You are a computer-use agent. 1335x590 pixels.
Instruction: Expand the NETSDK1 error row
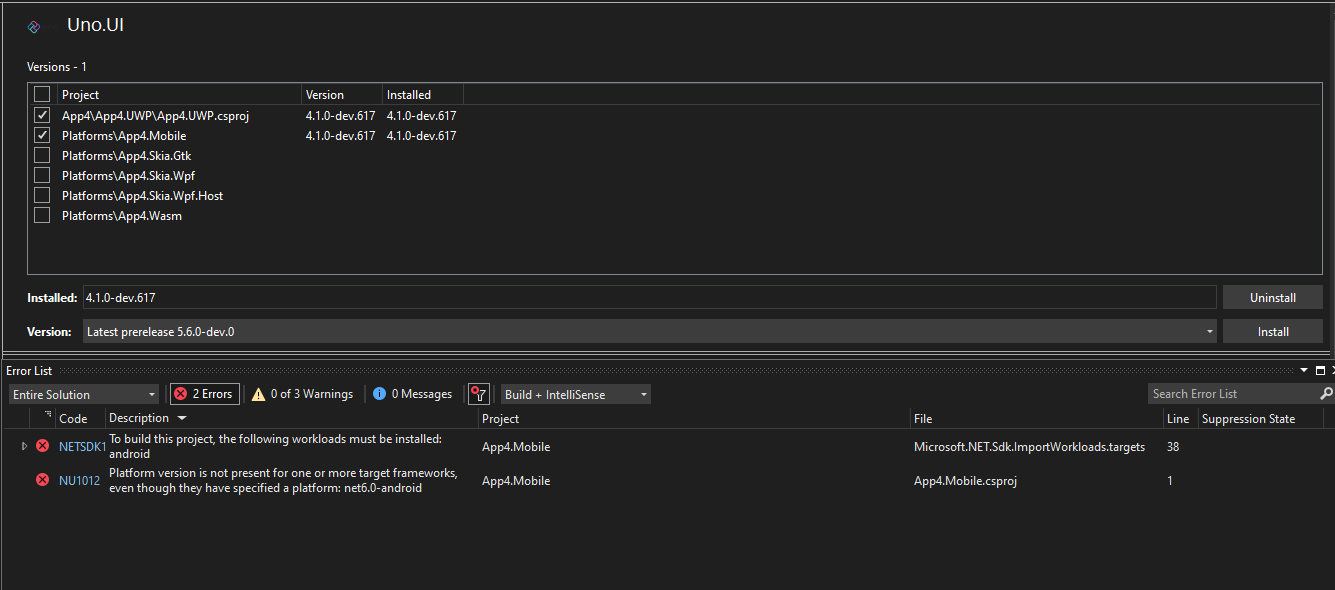click(x=25, y=446)
